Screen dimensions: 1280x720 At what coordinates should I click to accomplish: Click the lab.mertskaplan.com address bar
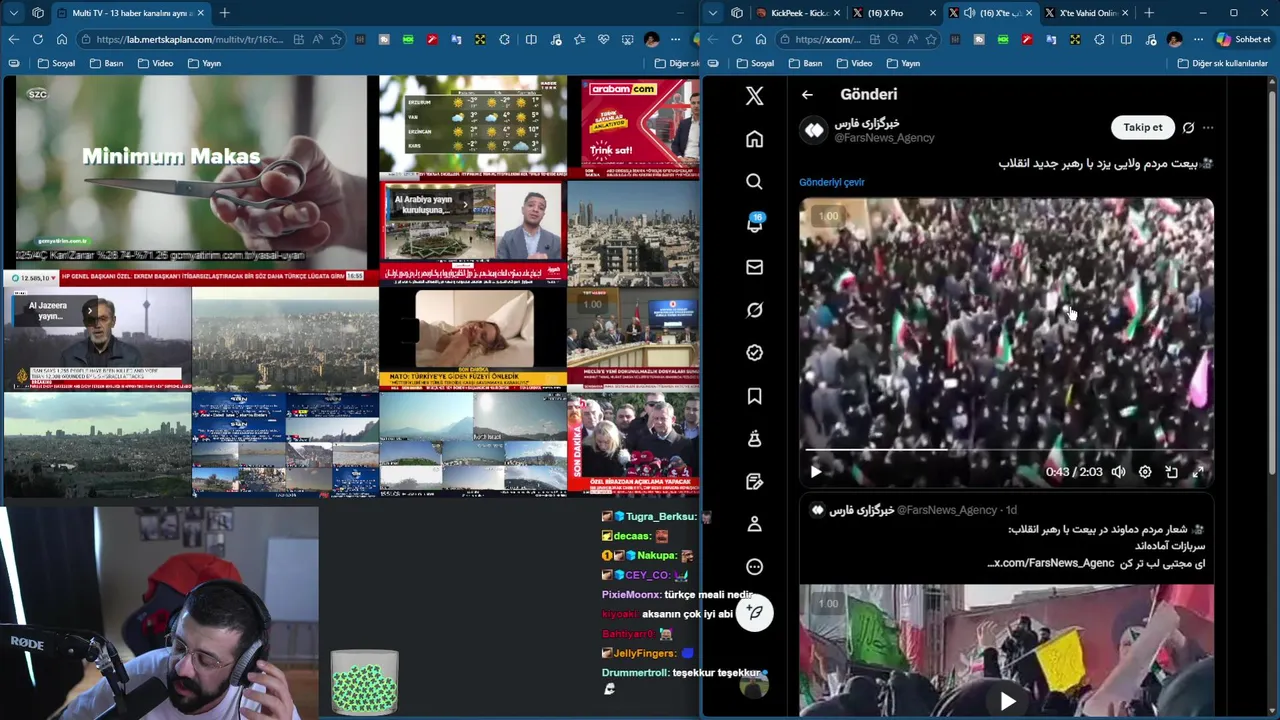190,40
